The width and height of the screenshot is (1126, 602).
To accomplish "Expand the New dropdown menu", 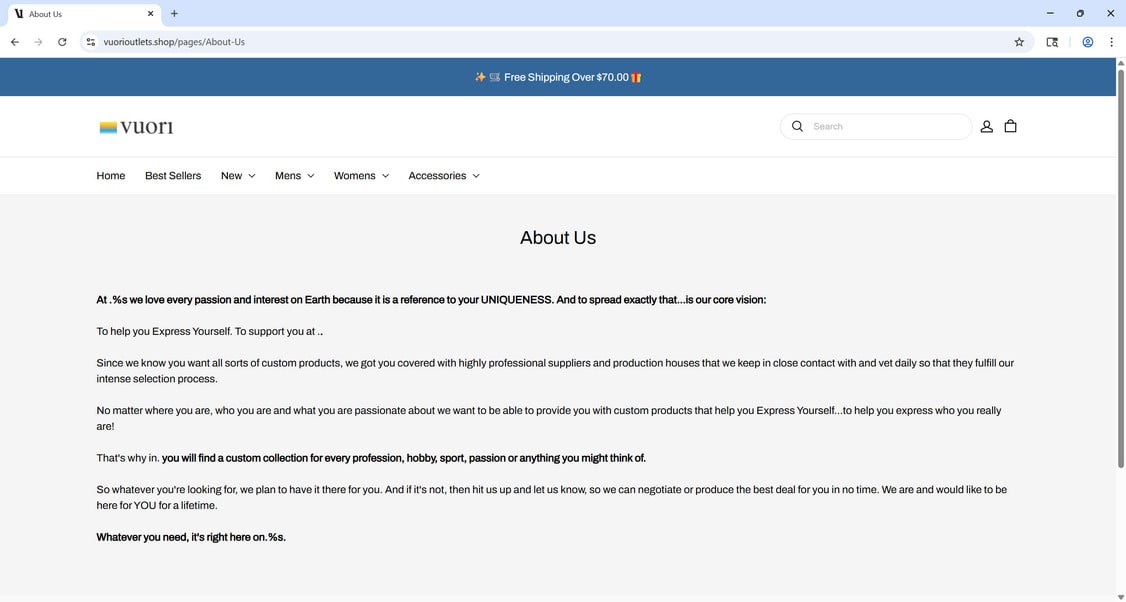I will point(238,176).
